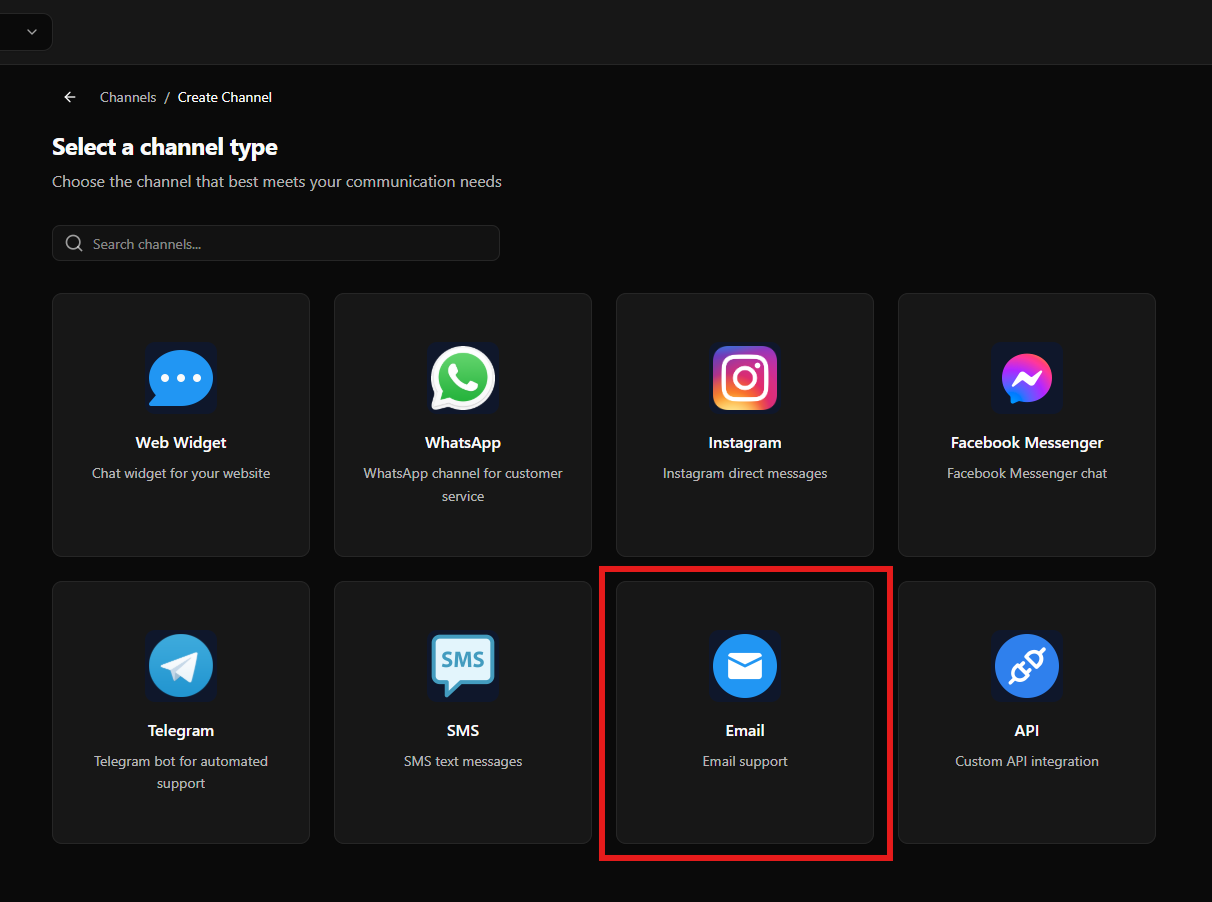Select the API title text

click(x=1027, y=730)
